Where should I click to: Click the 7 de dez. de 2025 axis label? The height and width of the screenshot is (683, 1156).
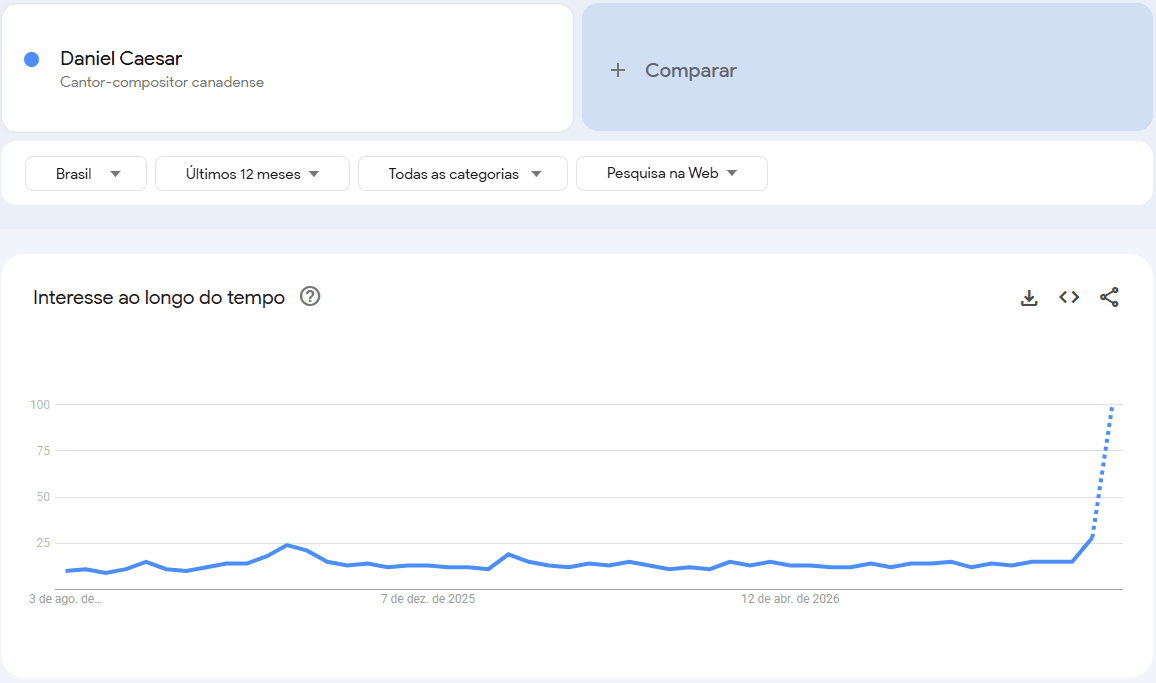tap(428, 599)
